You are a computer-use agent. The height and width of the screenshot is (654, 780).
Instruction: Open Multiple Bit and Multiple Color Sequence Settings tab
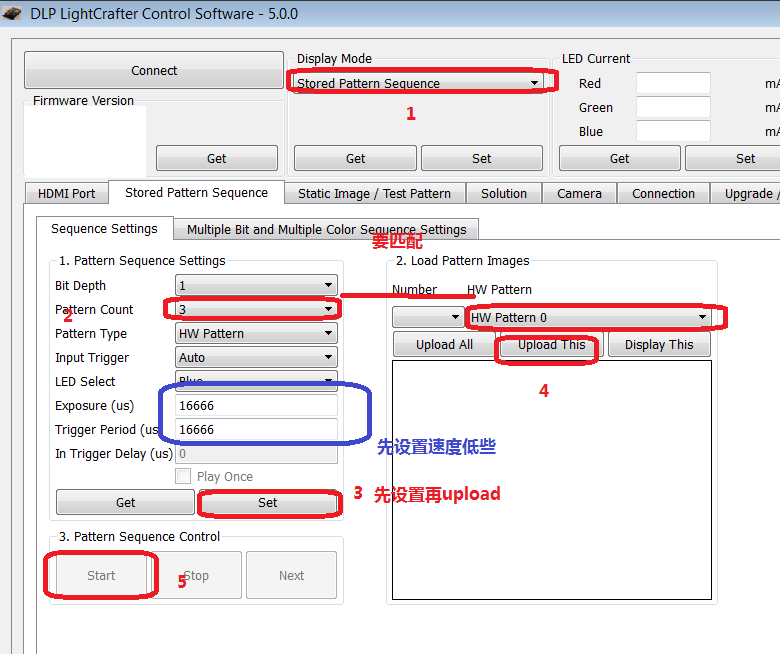(326, 229)
